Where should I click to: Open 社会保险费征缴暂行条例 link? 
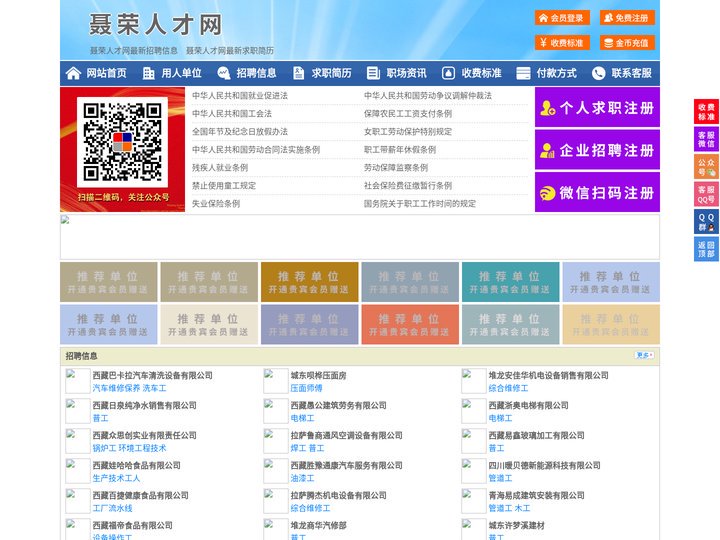408,186
